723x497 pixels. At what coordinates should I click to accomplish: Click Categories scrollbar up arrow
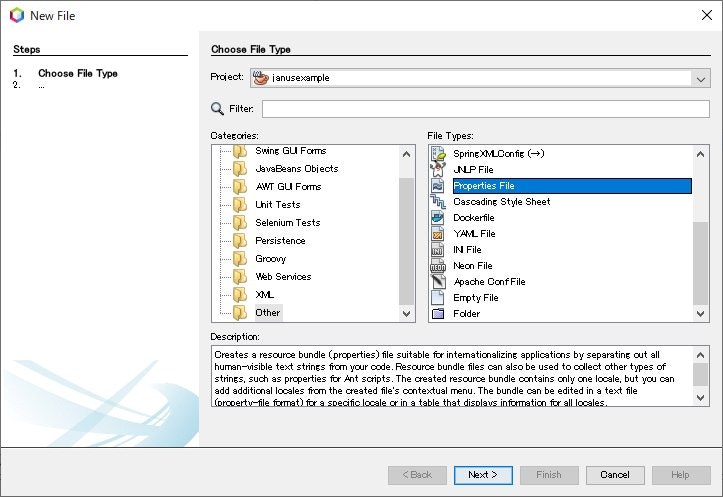[x=406, y=154]
